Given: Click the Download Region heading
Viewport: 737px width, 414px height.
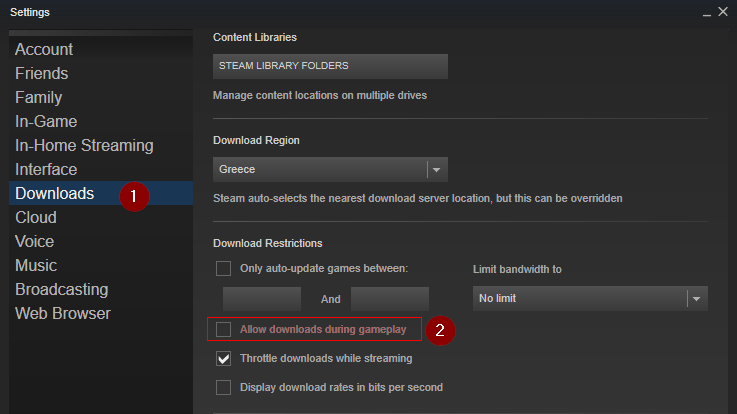Looking at the screenshot, I should 256,141.
